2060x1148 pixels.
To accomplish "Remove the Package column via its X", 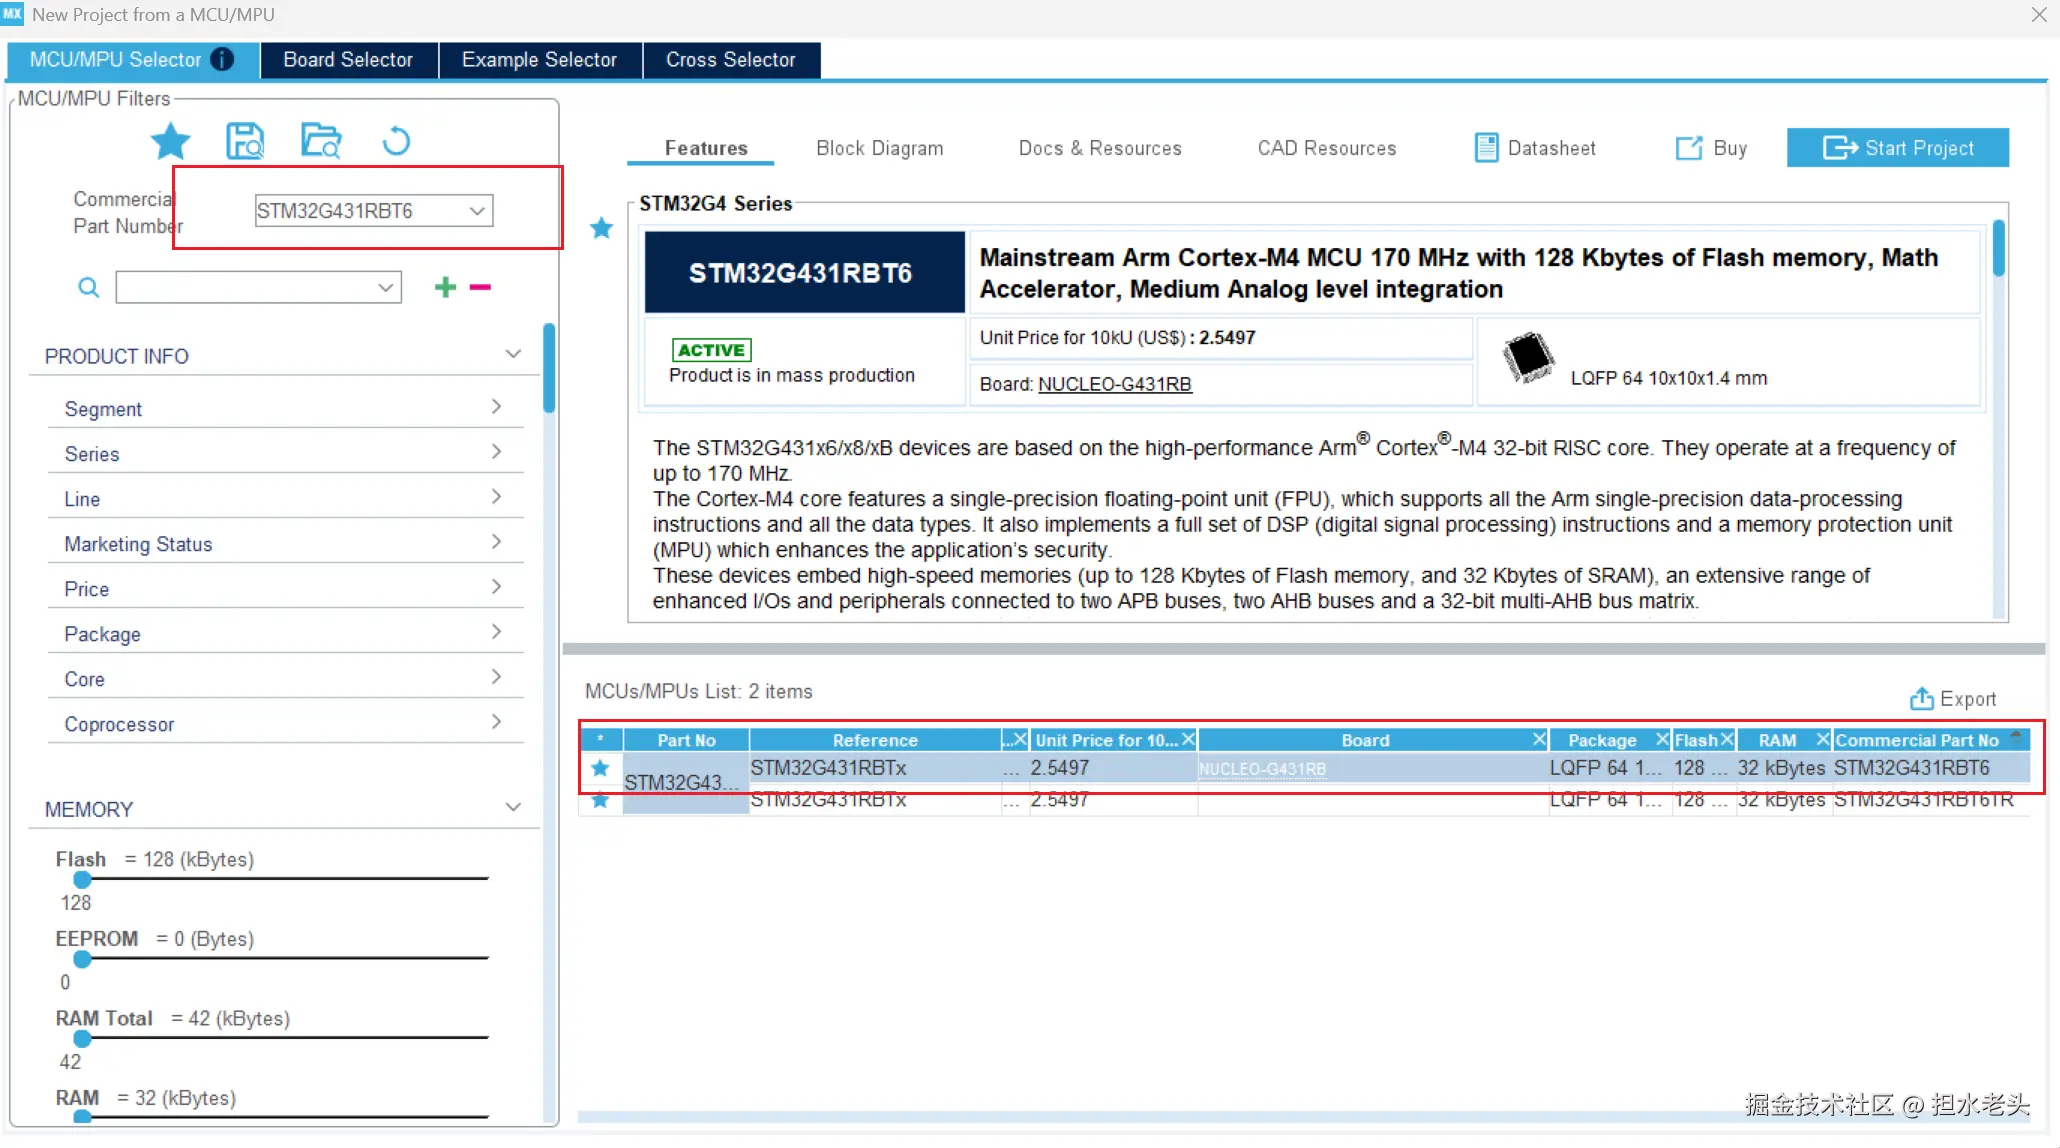I will click(x=1662, y=739).
